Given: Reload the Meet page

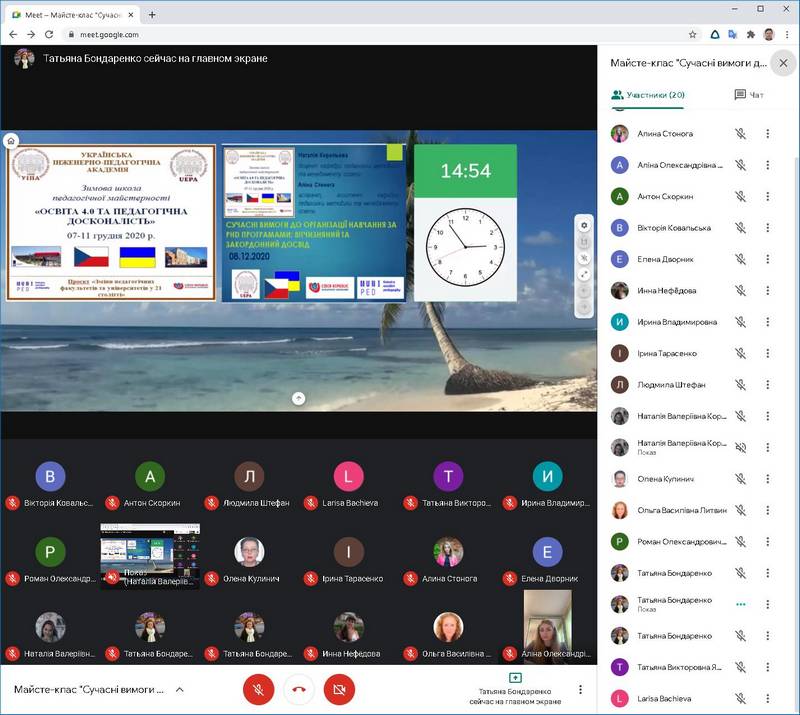Looking at the screenshot, I should 49,34.
